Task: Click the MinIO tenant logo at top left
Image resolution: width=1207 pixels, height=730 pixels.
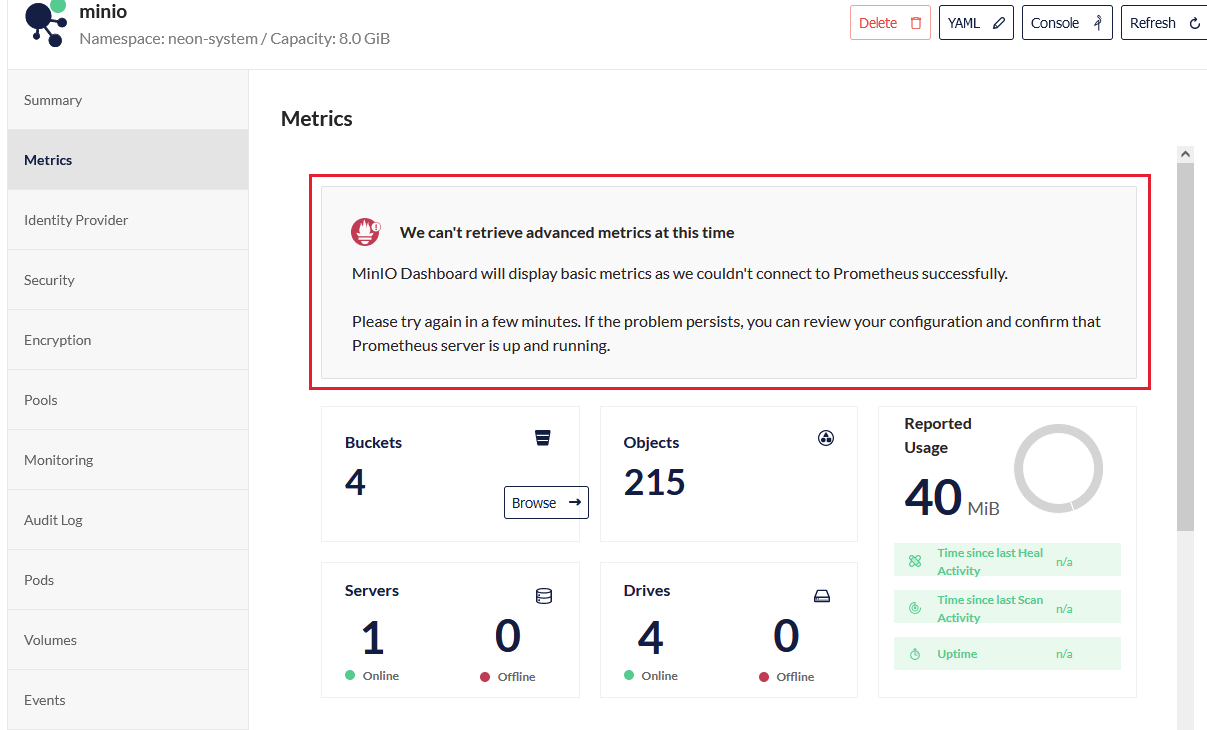Action: click(x=44, y=24)
